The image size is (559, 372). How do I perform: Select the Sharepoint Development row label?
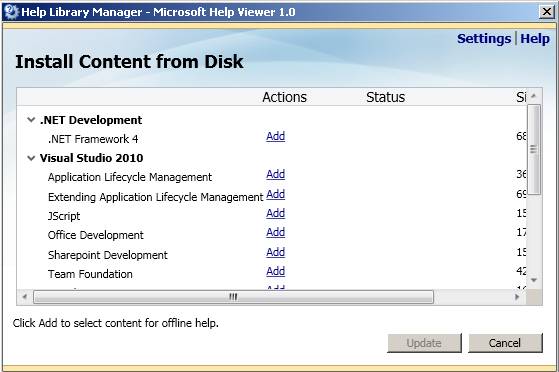point(108,255)
